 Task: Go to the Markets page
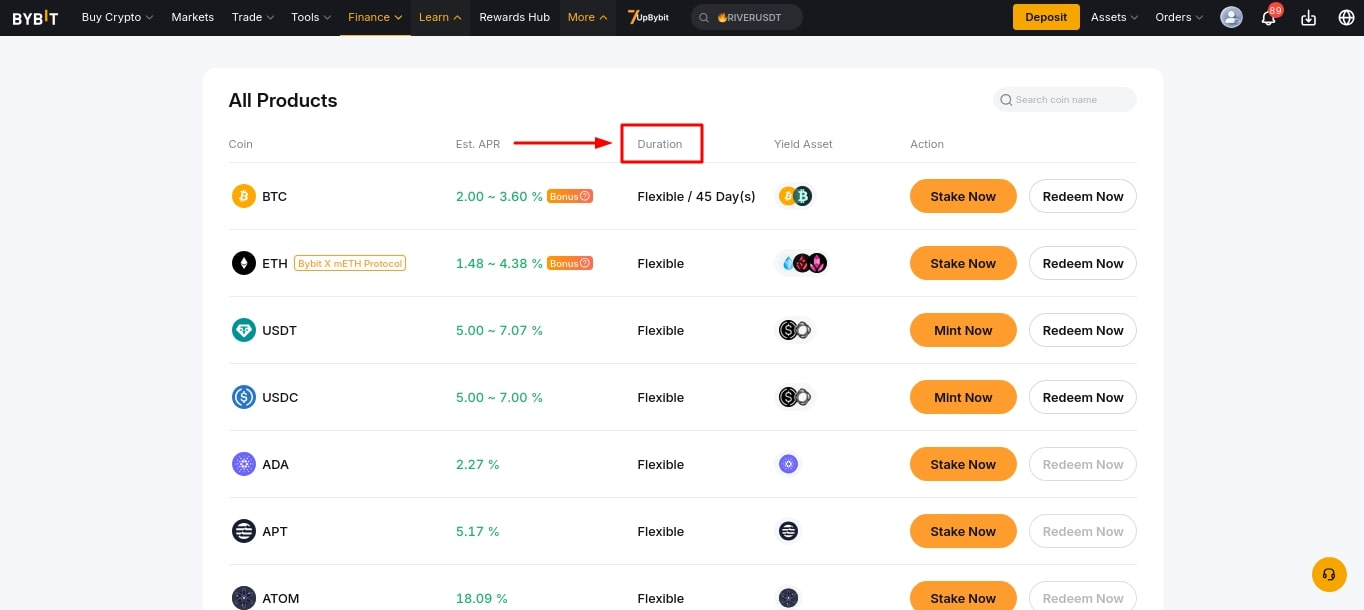coord(193,17)
